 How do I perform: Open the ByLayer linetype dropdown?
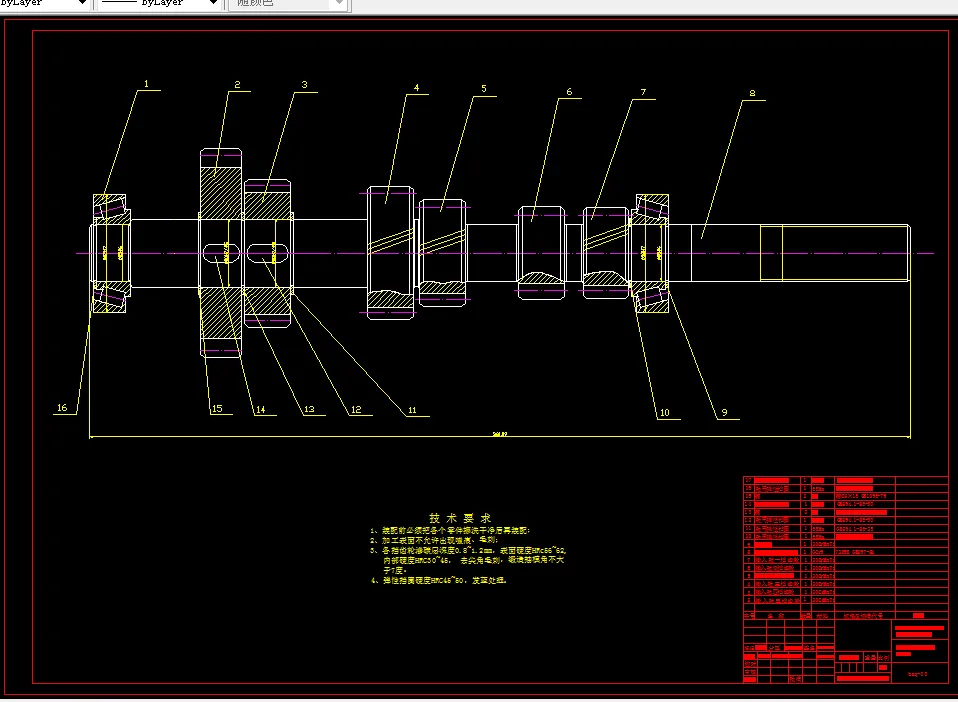(158, 3)
